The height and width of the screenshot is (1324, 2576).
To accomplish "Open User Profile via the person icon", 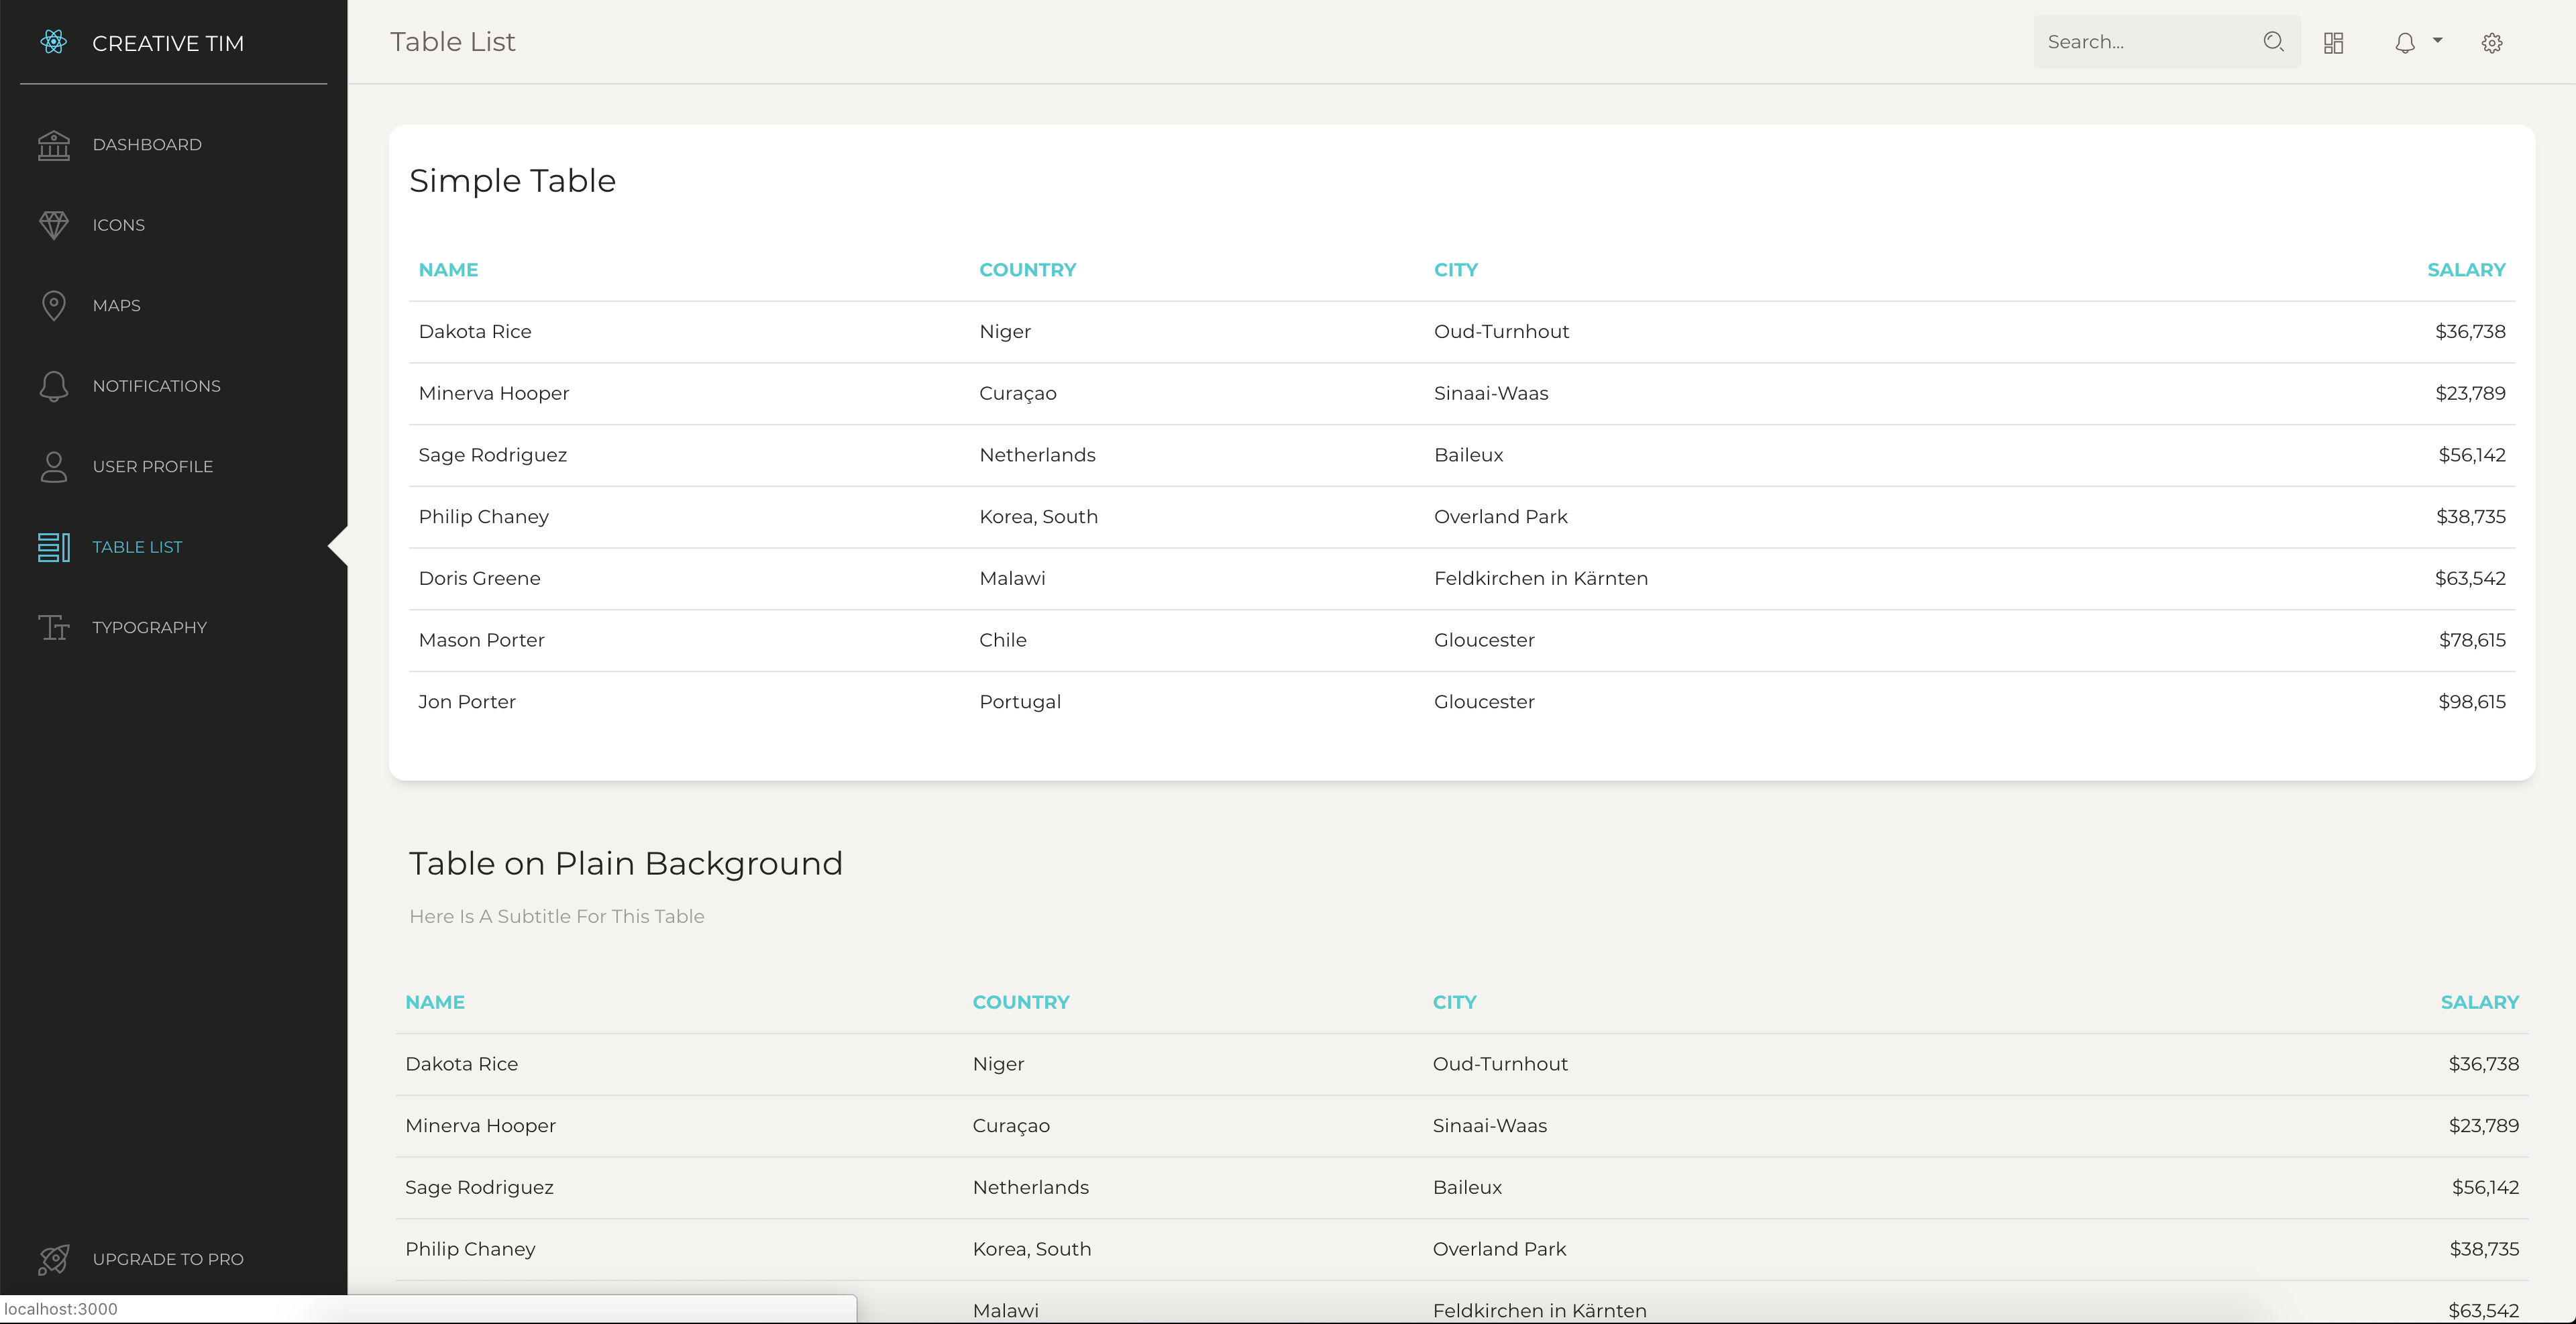I will pyautogui.click(x=54, y=466).
